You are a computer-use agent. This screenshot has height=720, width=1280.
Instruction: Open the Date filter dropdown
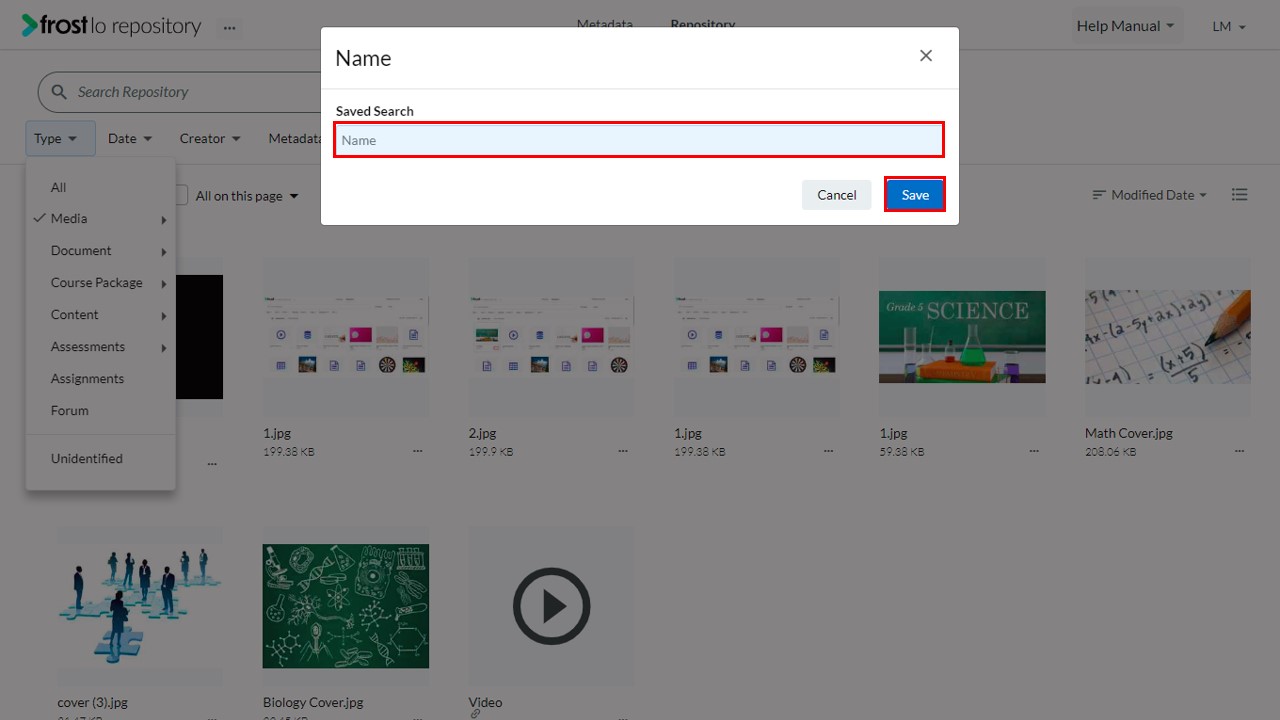pyautogui.click(x=130, y=139)
